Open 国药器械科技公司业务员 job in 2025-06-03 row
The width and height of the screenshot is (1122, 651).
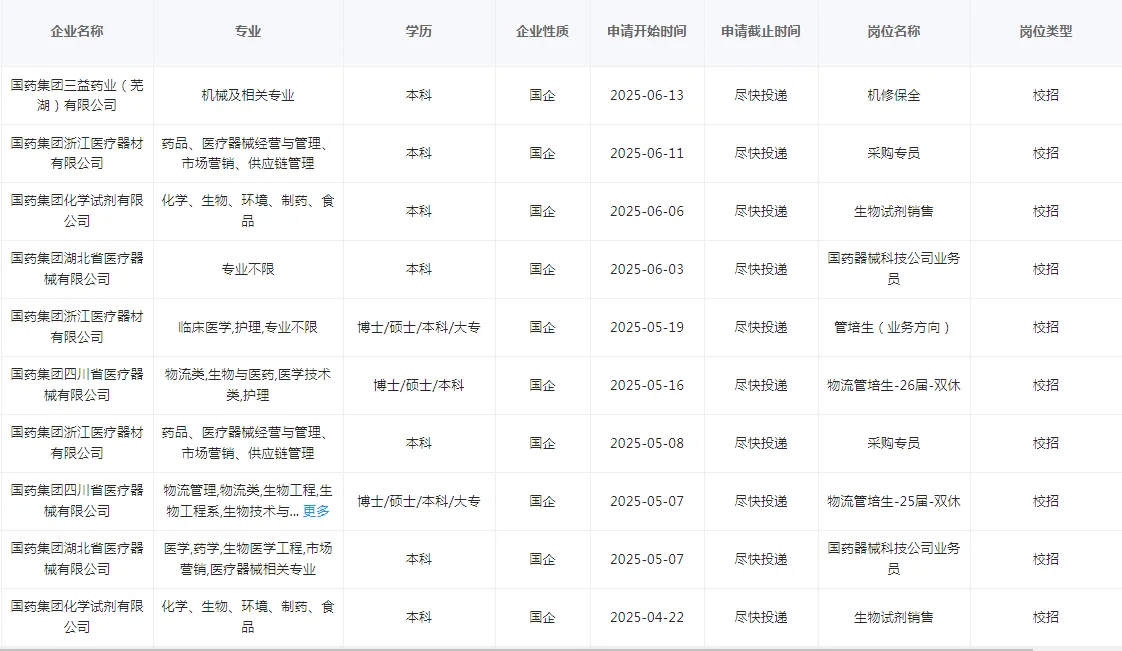(894, 269)
